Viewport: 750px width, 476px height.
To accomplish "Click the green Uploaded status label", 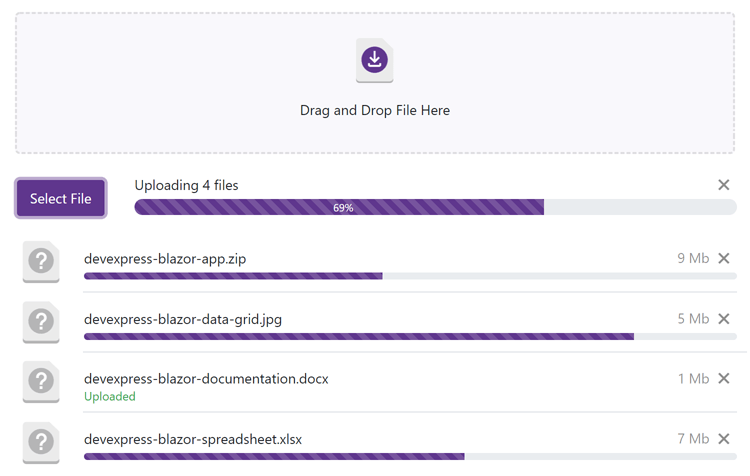I will (109, 396).
